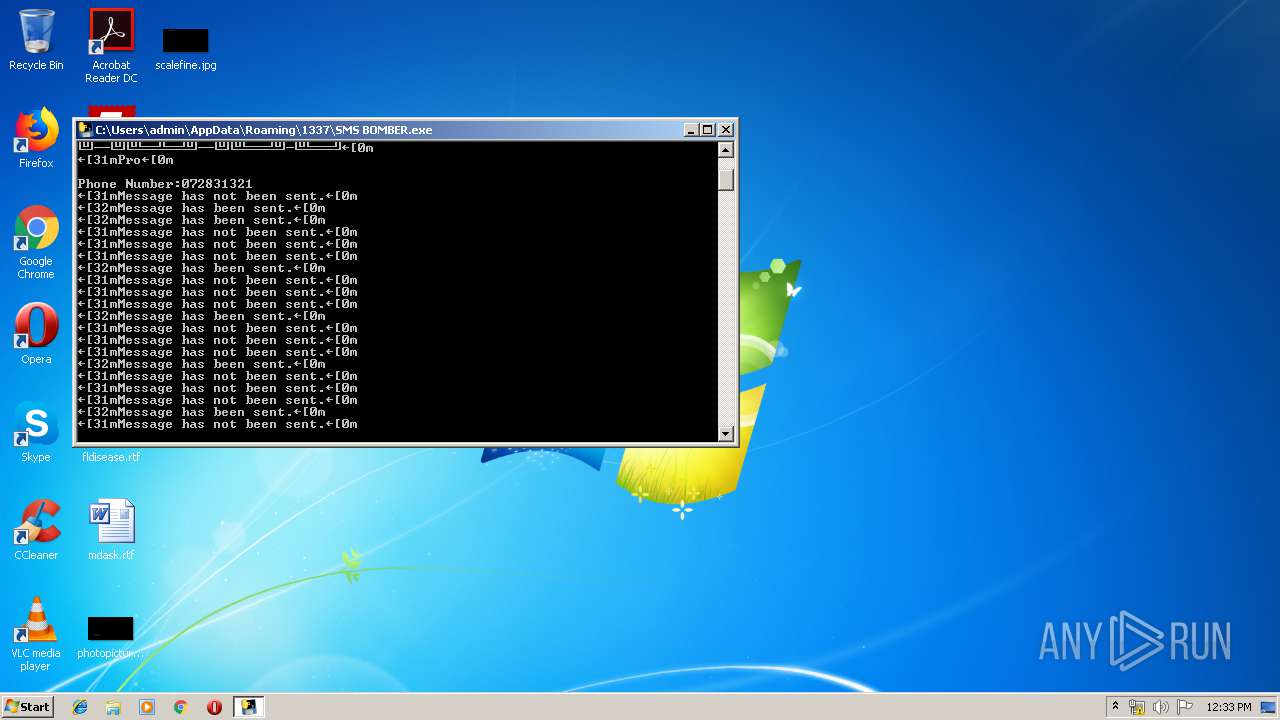Select SMS BOMBER taskbar button
This screenshot has width=1280, height=720.
coord(249,707)
